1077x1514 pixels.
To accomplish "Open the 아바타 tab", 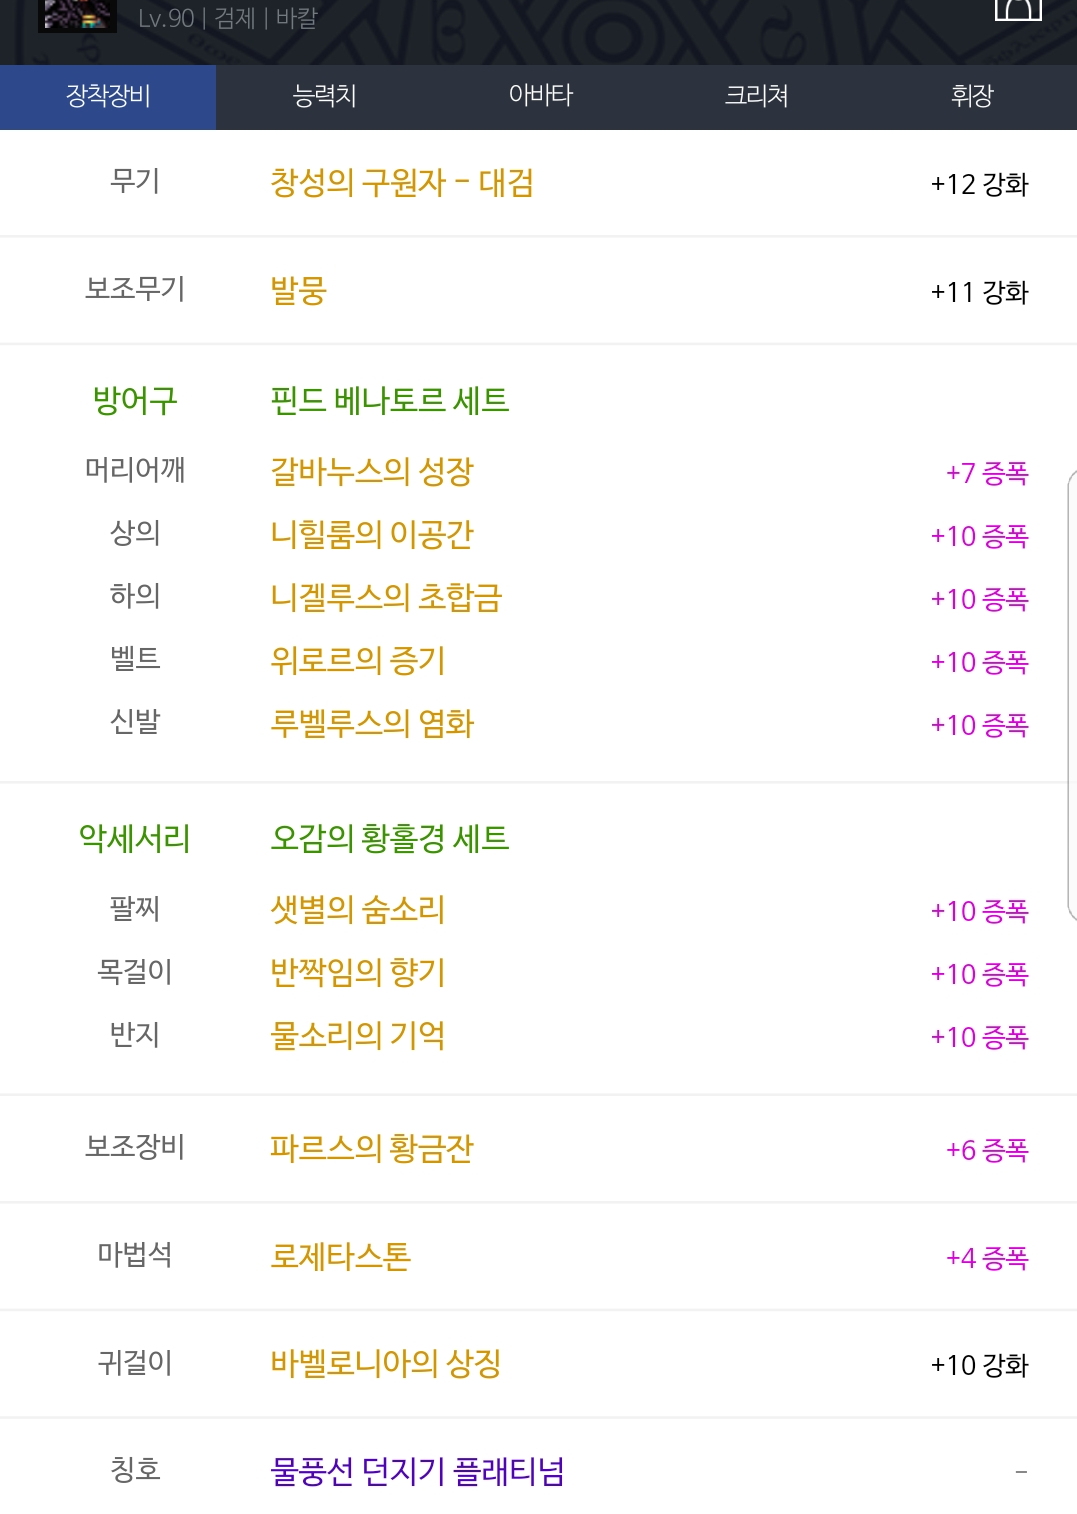I will pos(540,96).
